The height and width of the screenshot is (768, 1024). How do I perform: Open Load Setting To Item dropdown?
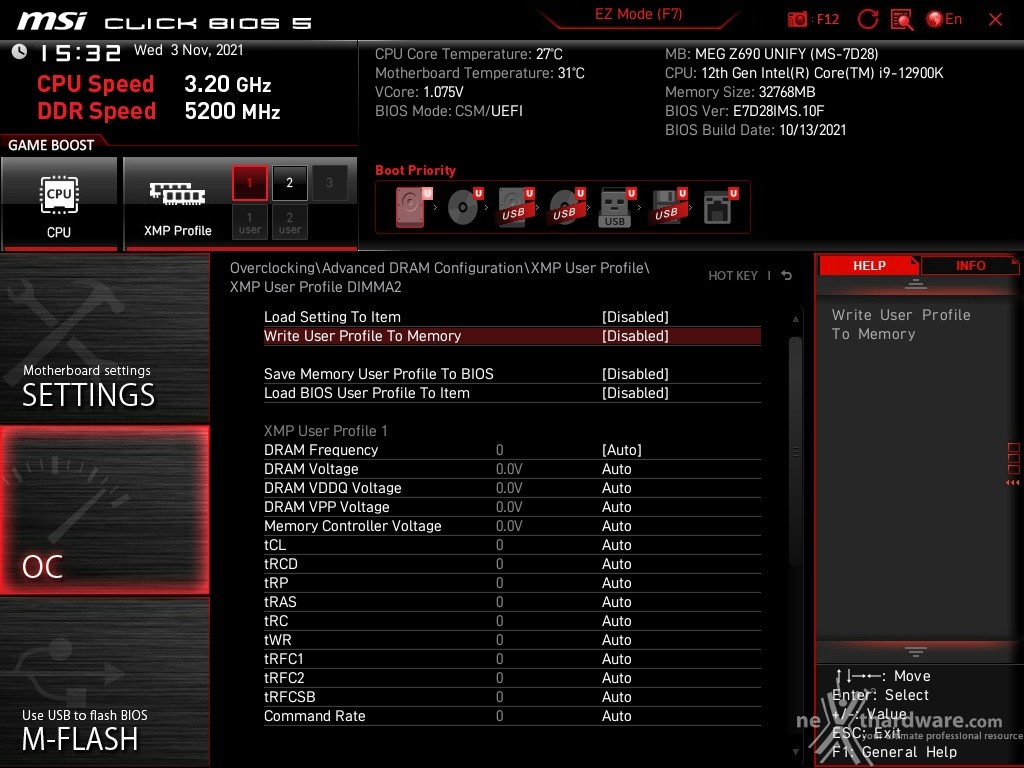pos(512,317)
